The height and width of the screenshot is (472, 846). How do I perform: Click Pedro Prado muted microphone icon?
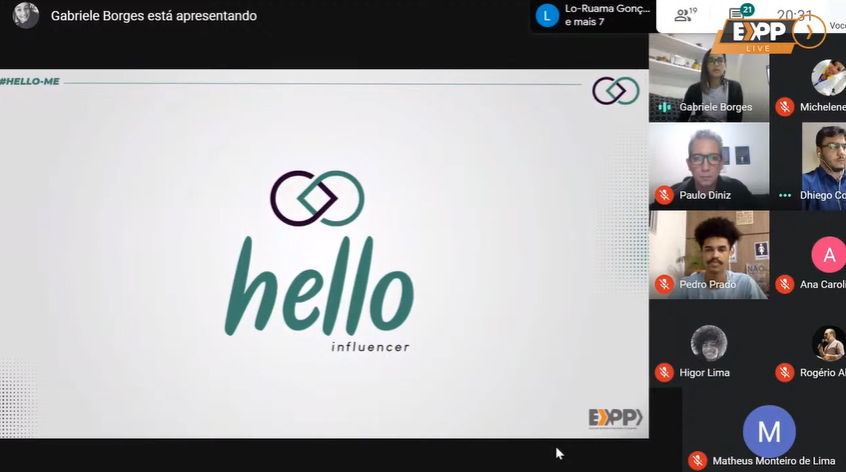click(x=664, y=284)
